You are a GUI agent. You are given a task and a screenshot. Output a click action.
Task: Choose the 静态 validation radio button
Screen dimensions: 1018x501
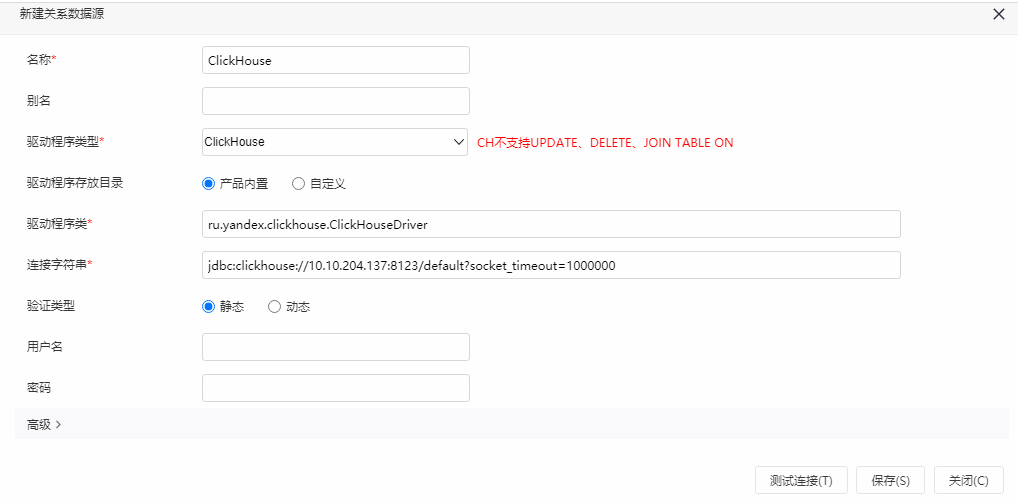pos(208,307)
